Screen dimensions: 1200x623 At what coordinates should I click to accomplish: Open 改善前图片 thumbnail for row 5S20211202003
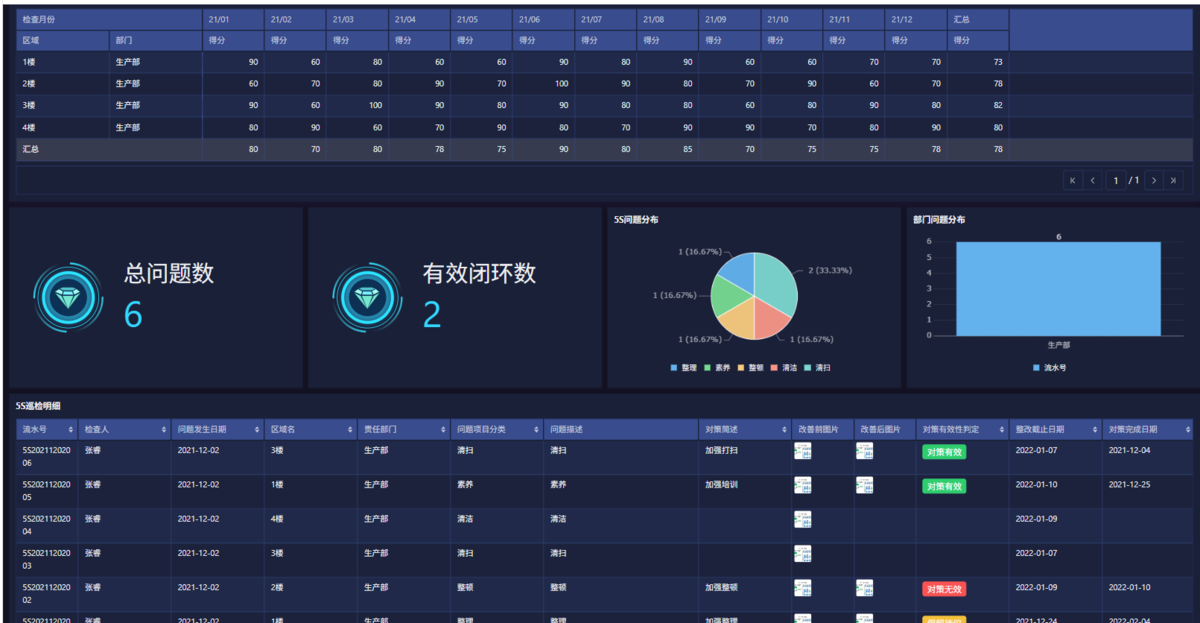(x=803, y=553)
